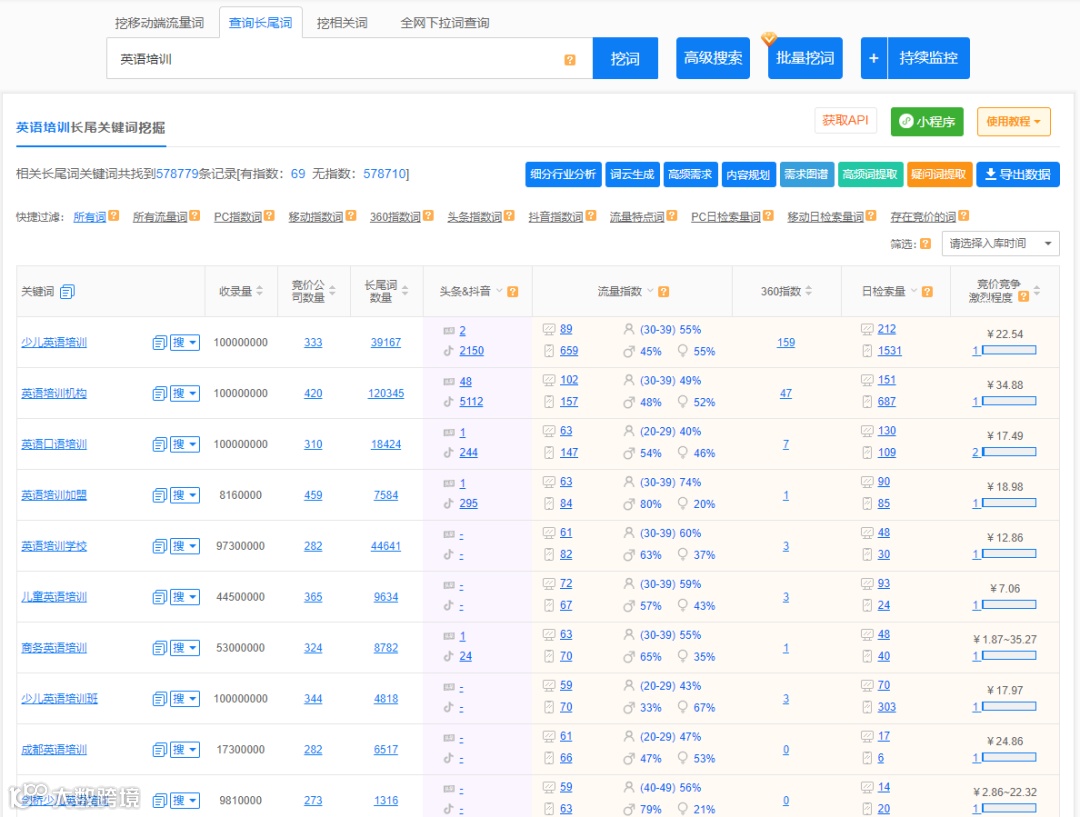Open 全网下拉词查询 tab
The width and height of the screenshot is (1080, 817).
point(445,23)
